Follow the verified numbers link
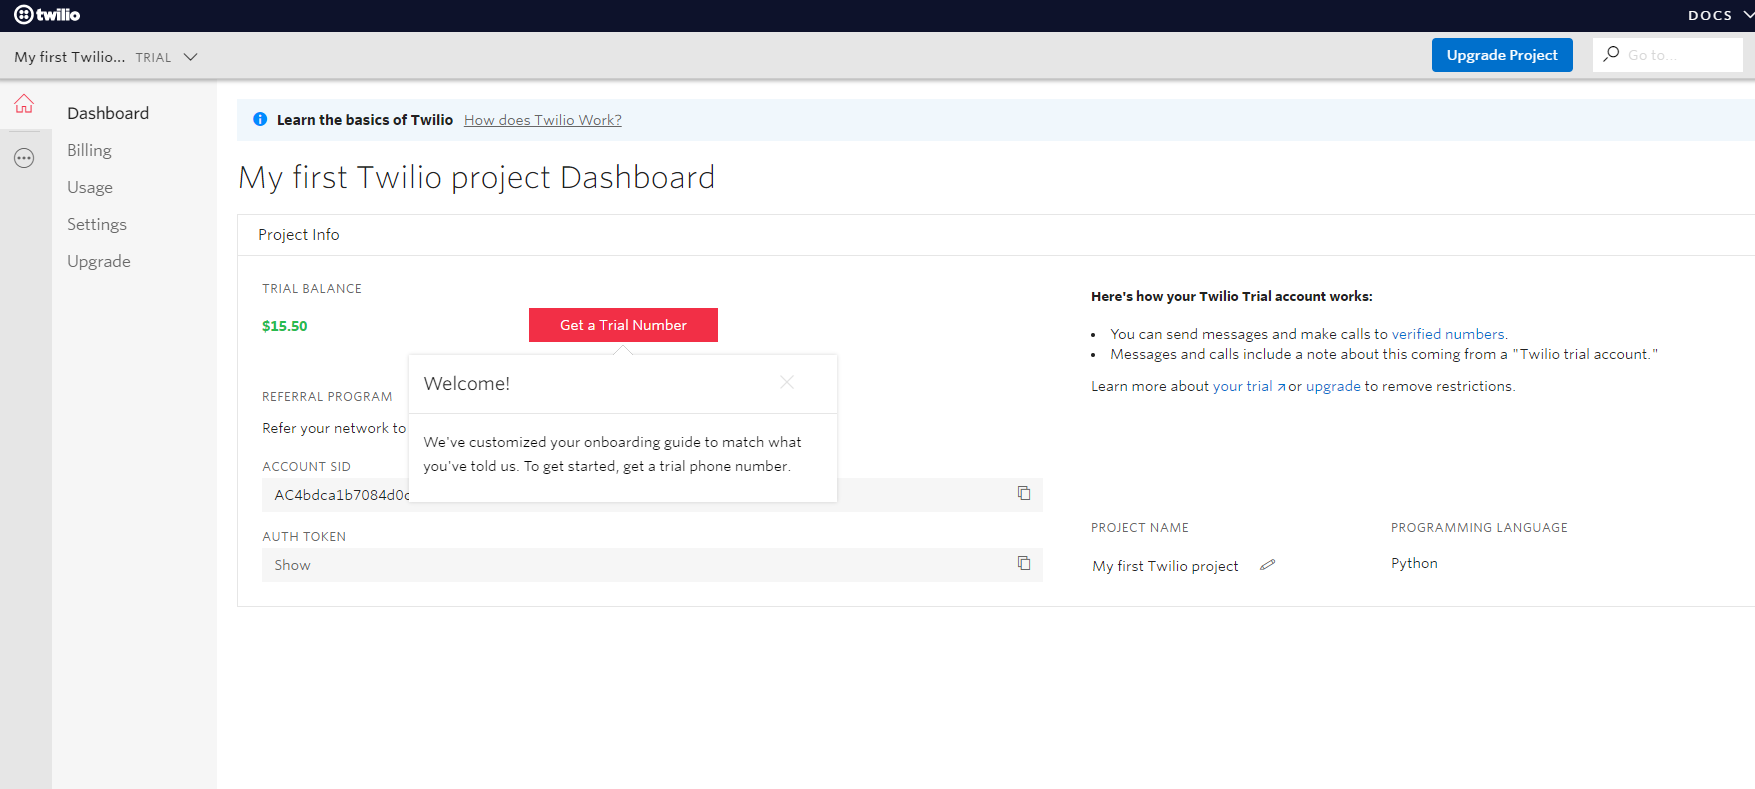The width and height of the screenshot is (1755, 789). pos(1448,334)
